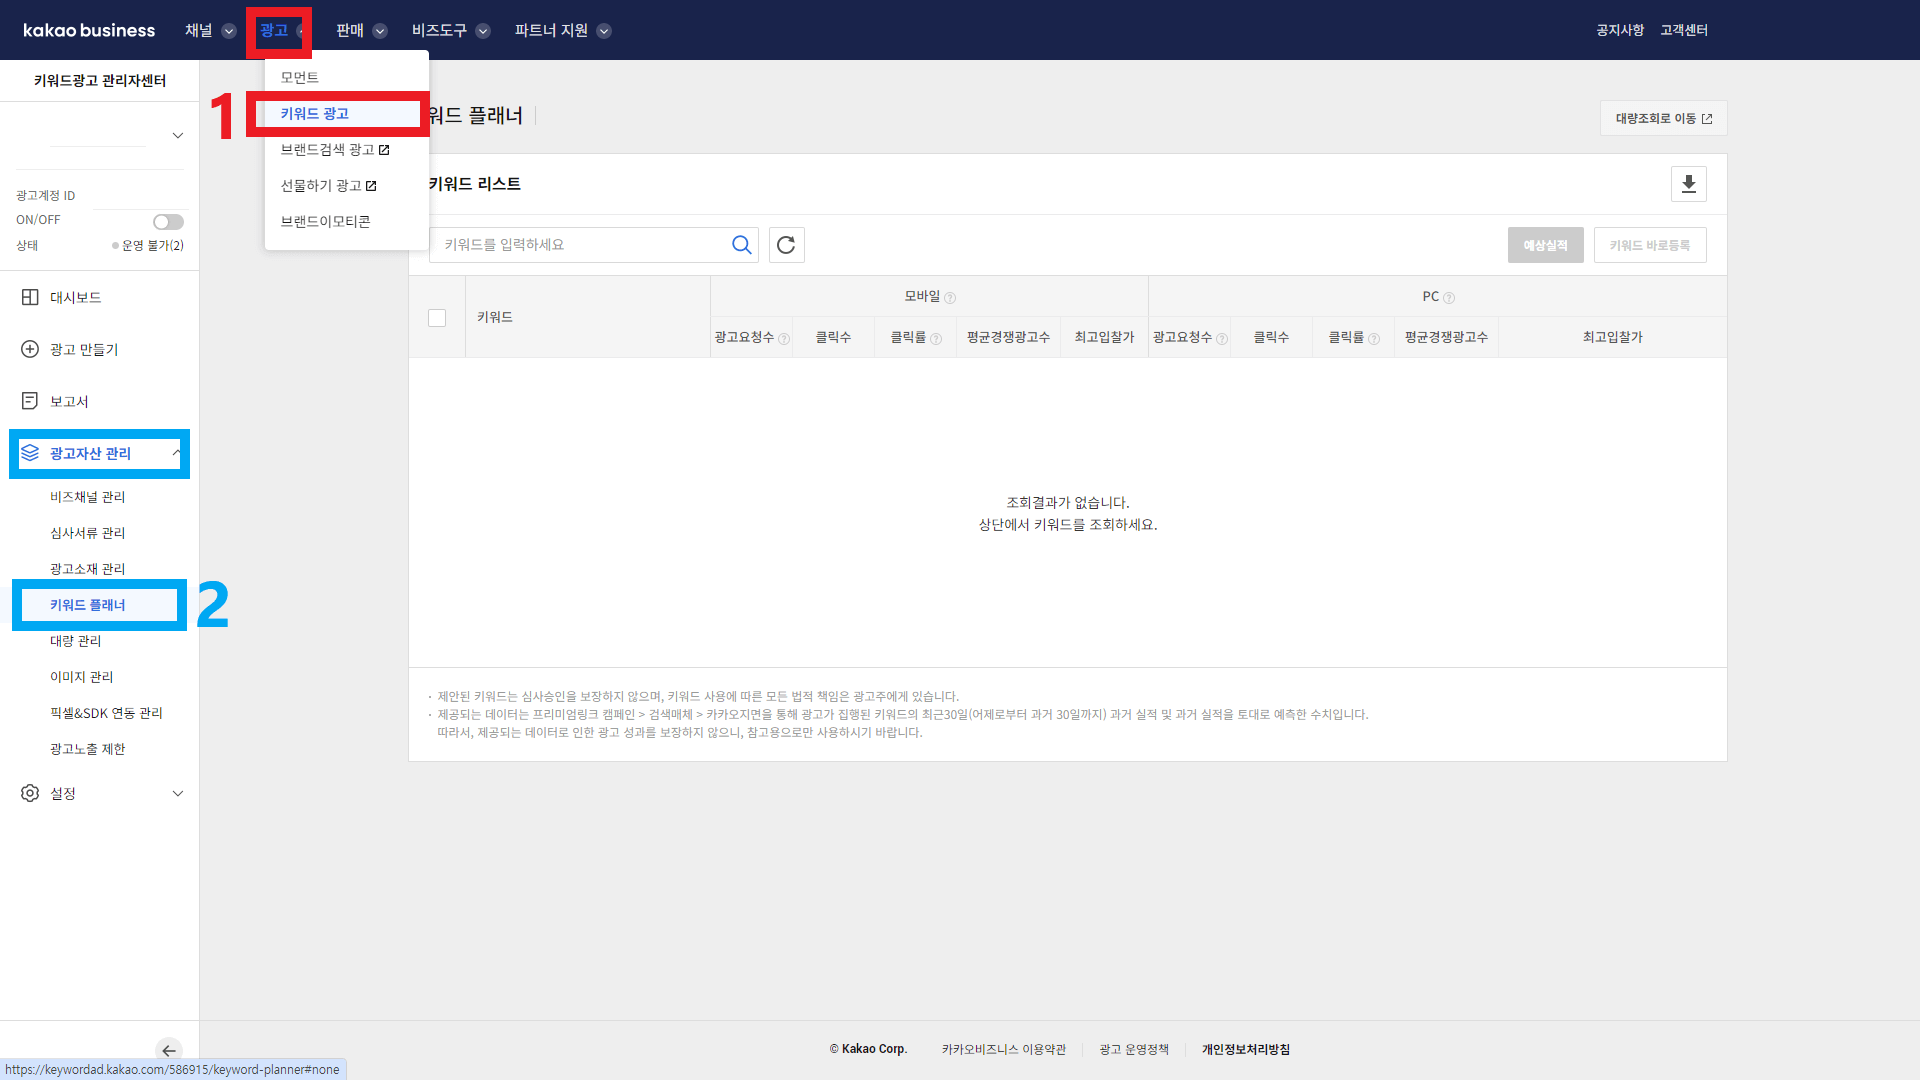The height and width of the screenshot is (1080, 1920).
Task: Run keyword search using magnifier icon
Action: 741,244
